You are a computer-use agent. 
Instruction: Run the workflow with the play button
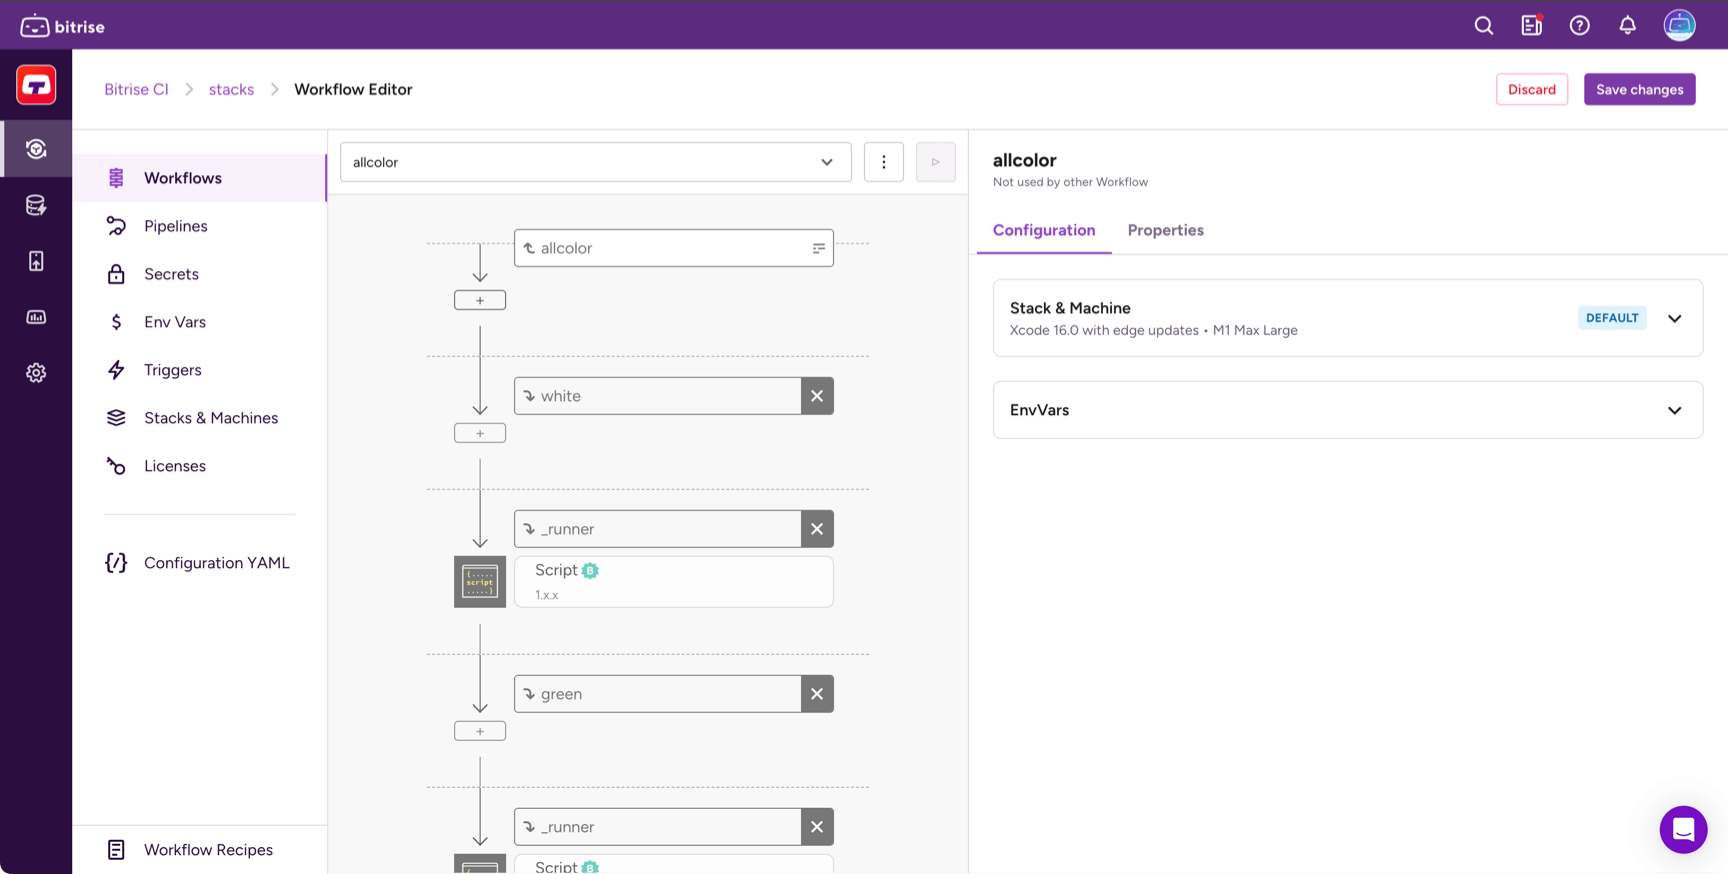936,162
